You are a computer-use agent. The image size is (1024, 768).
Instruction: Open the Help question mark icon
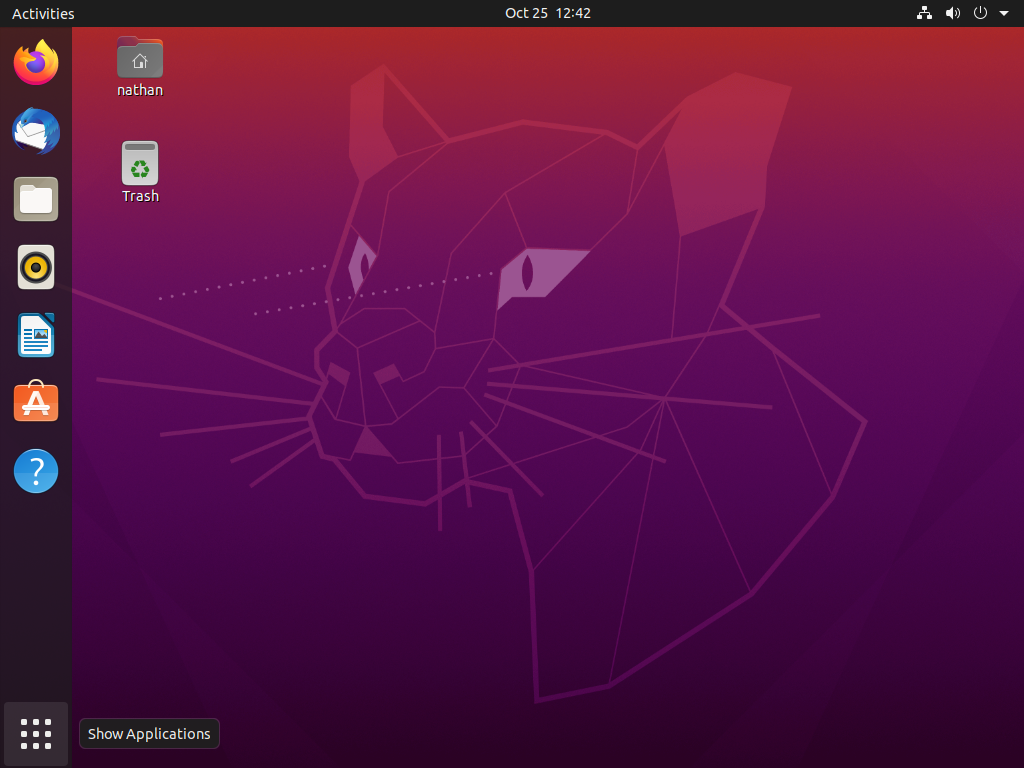click(36, 470)
